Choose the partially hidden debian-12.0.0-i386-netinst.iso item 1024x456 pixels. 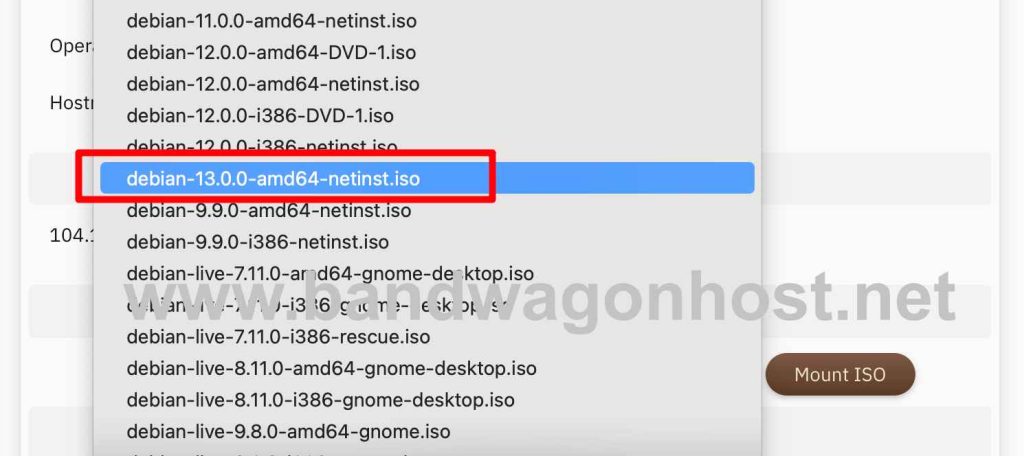click(427, 146)
